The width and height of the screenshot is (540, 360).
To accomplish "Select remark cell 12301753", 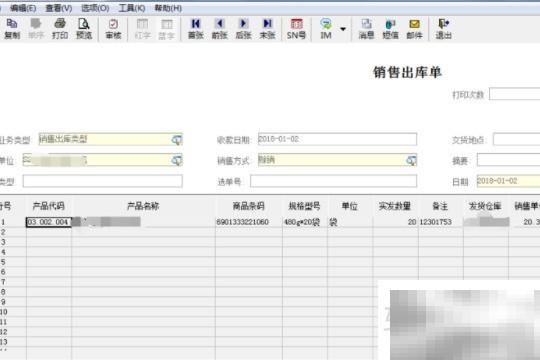I will pos(440,222).
